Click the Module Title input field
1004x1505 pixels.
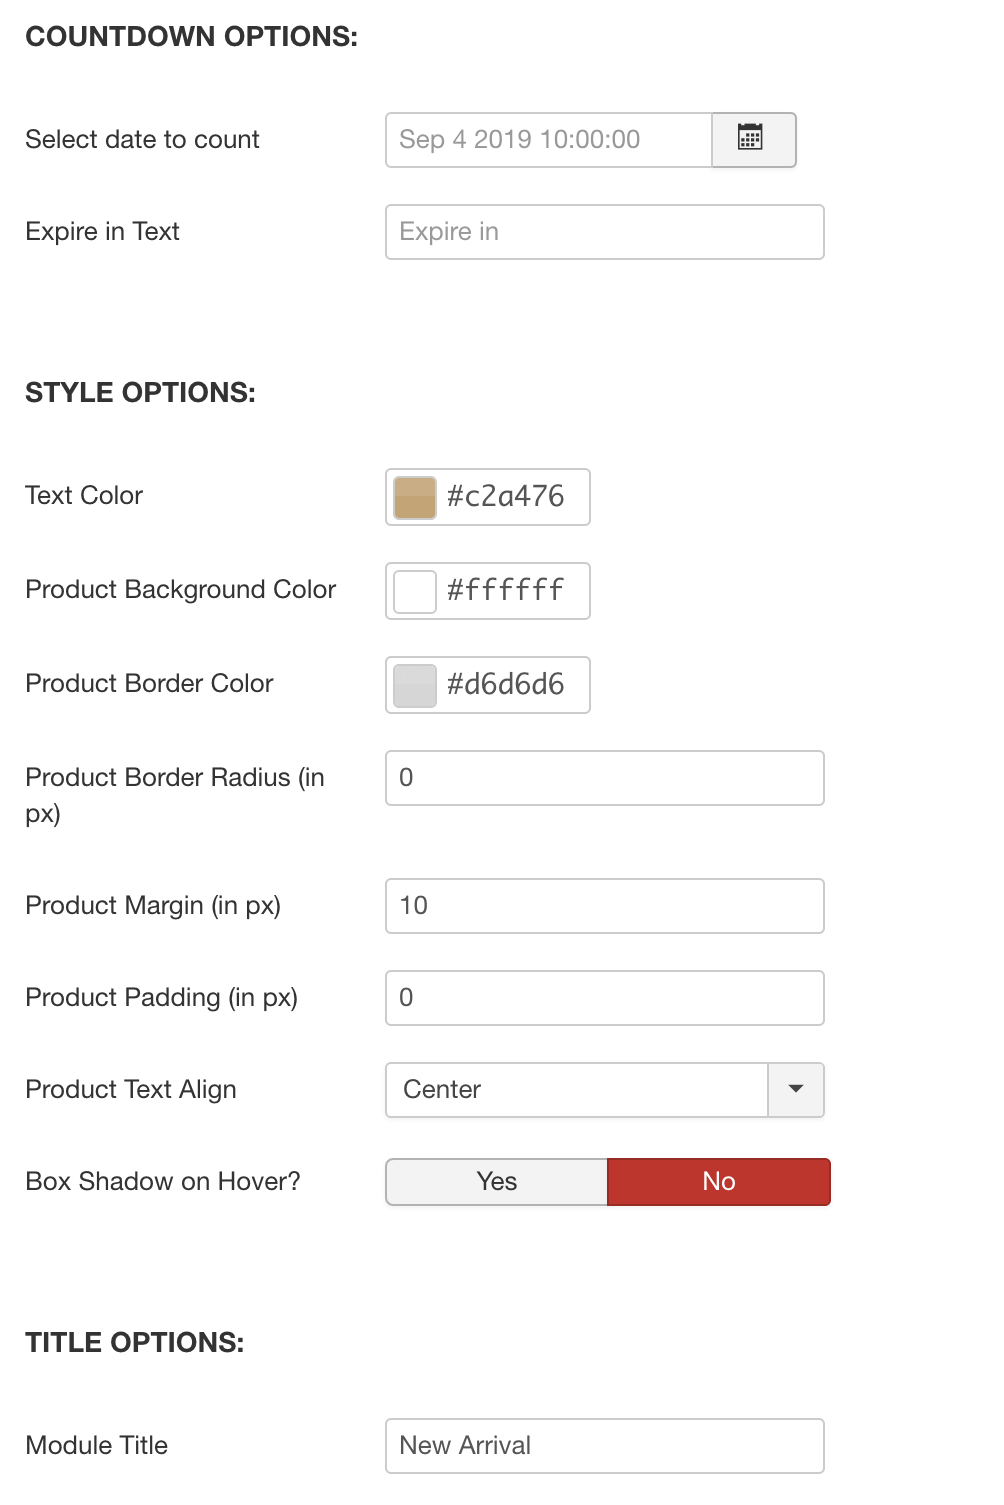click(x=605, y=1445)
